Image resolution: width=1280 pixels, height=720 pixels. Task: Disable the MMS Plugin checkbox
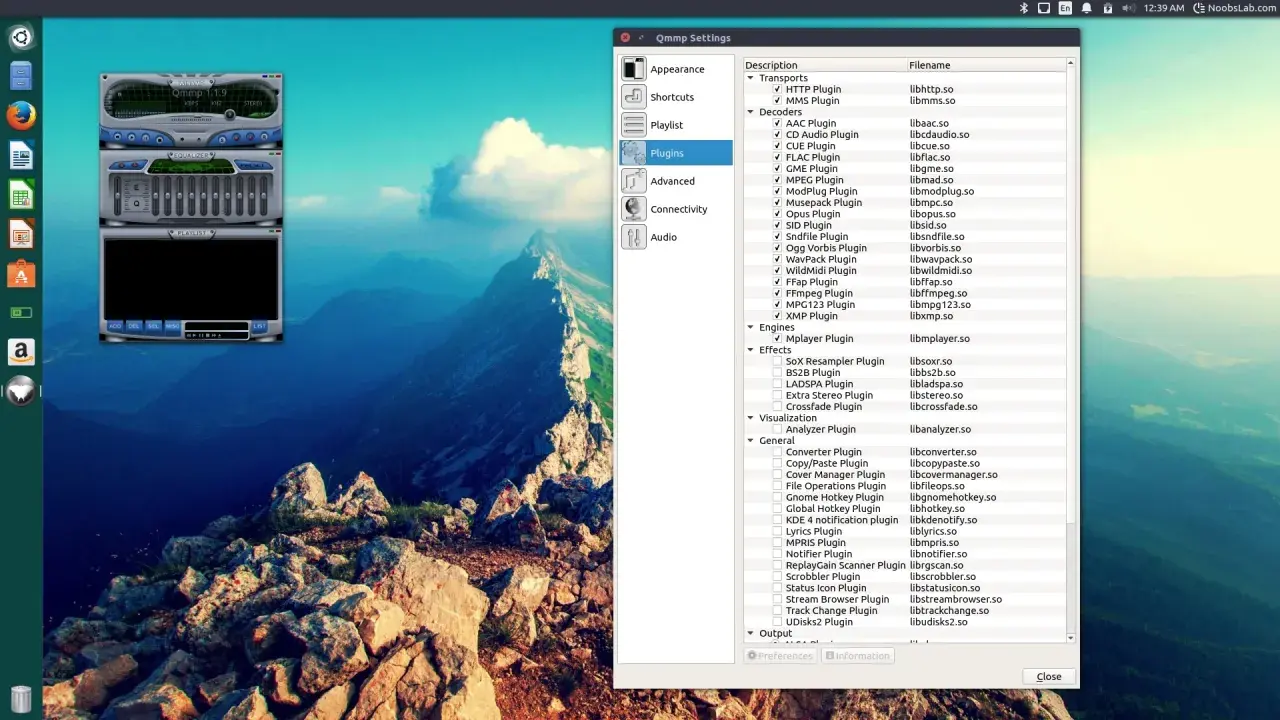(x=777, y=101)
